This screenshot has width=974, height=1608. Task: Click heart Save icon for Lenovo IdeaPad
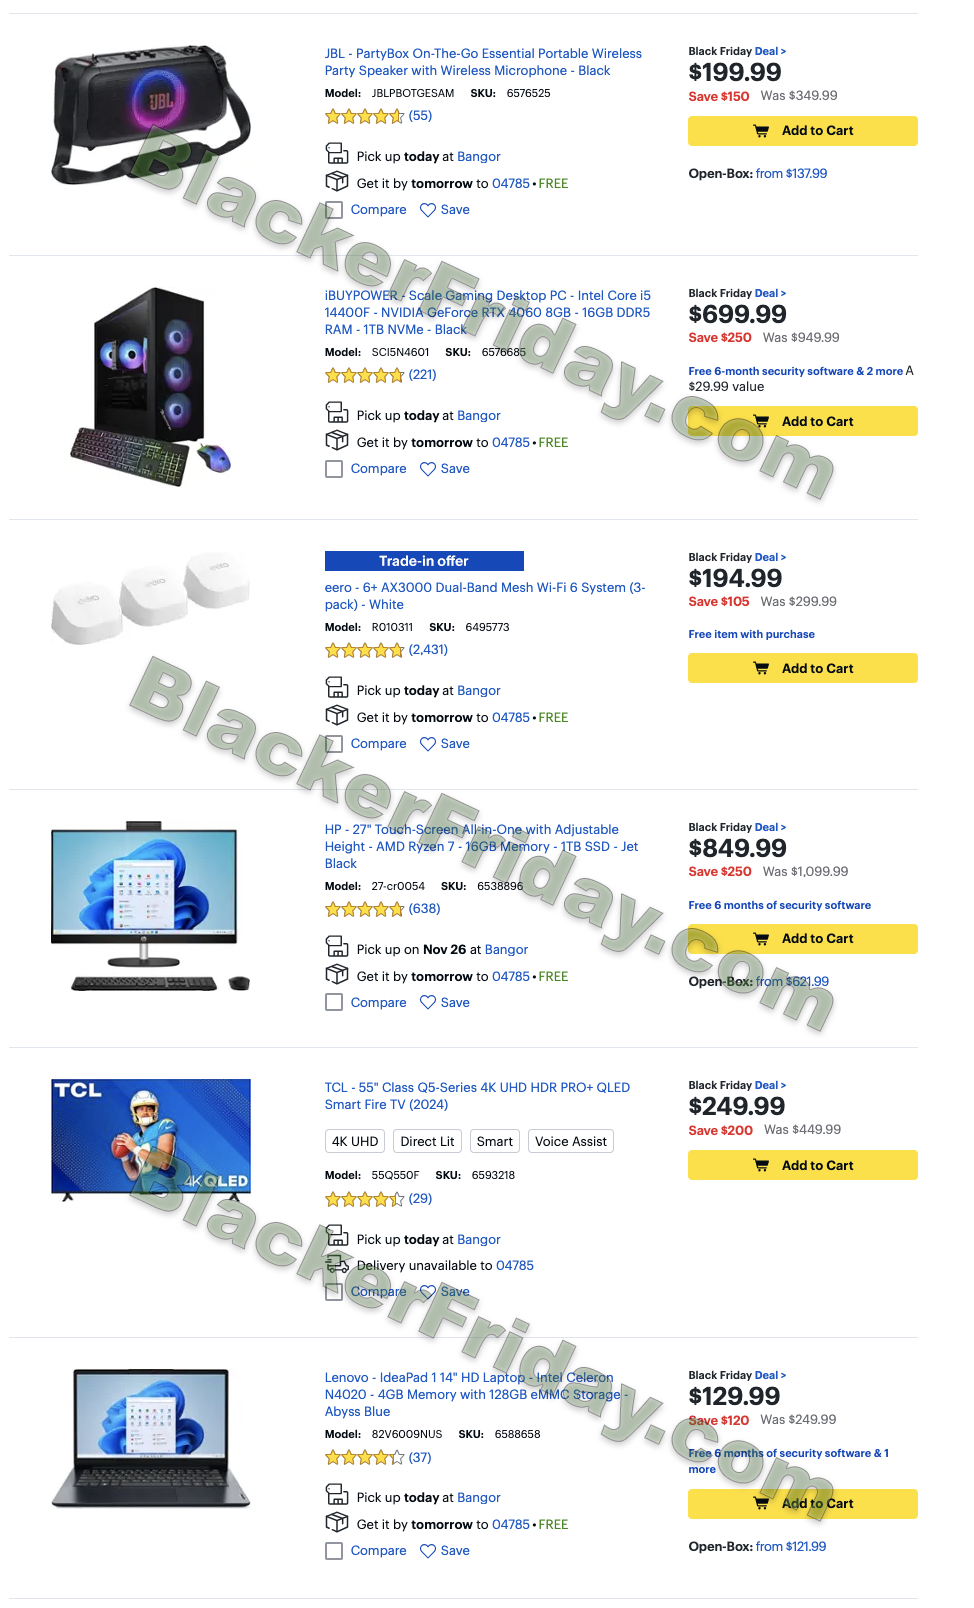click(x=428, y=1551)
